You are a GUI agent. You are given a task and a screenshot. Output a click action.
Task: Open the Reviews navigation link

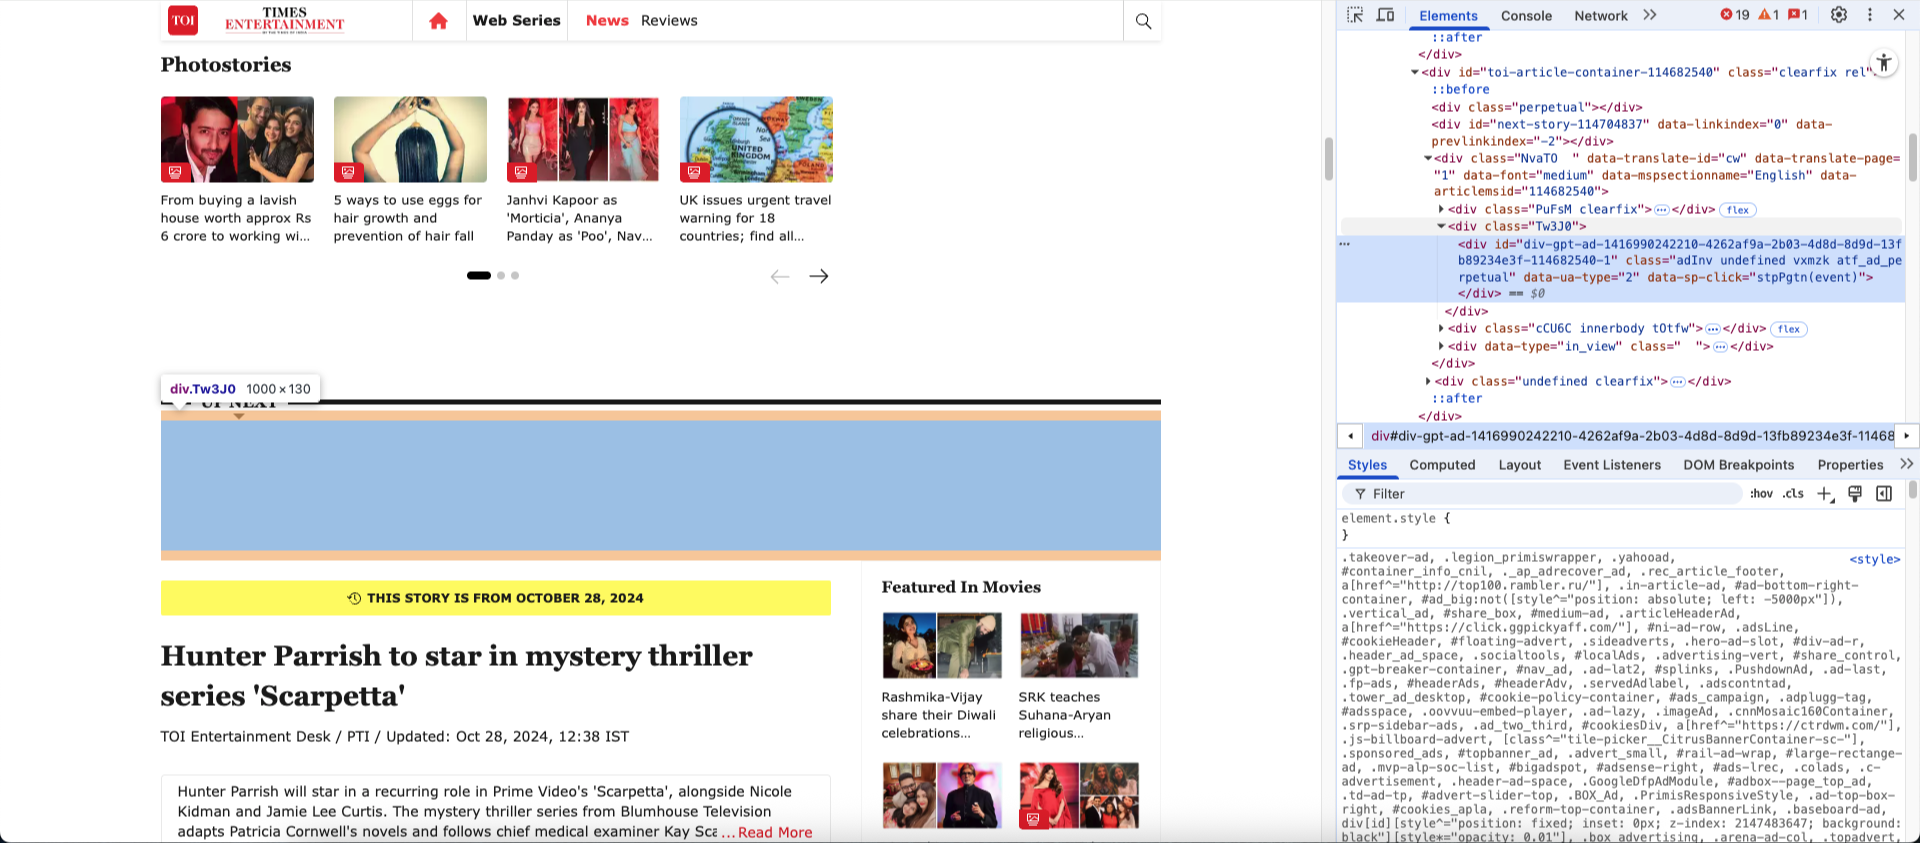tap(669, 20)
